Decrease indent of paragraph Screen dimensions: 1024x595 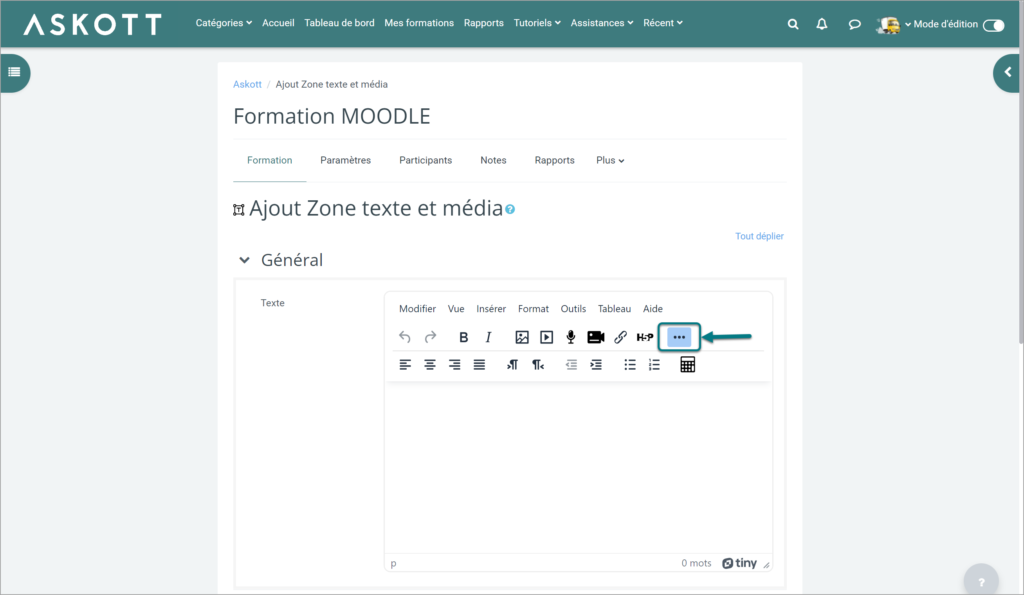571,364
